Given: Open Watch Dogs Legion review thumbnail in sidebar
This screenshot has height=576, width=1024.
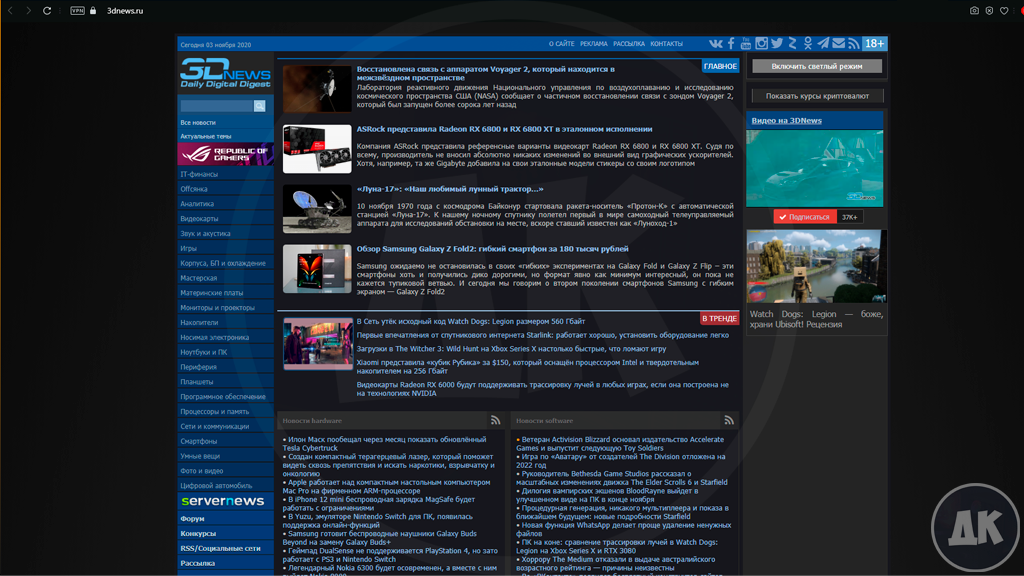Looking at the screenshot, I should pyautogui.click(x=816, y=266).
